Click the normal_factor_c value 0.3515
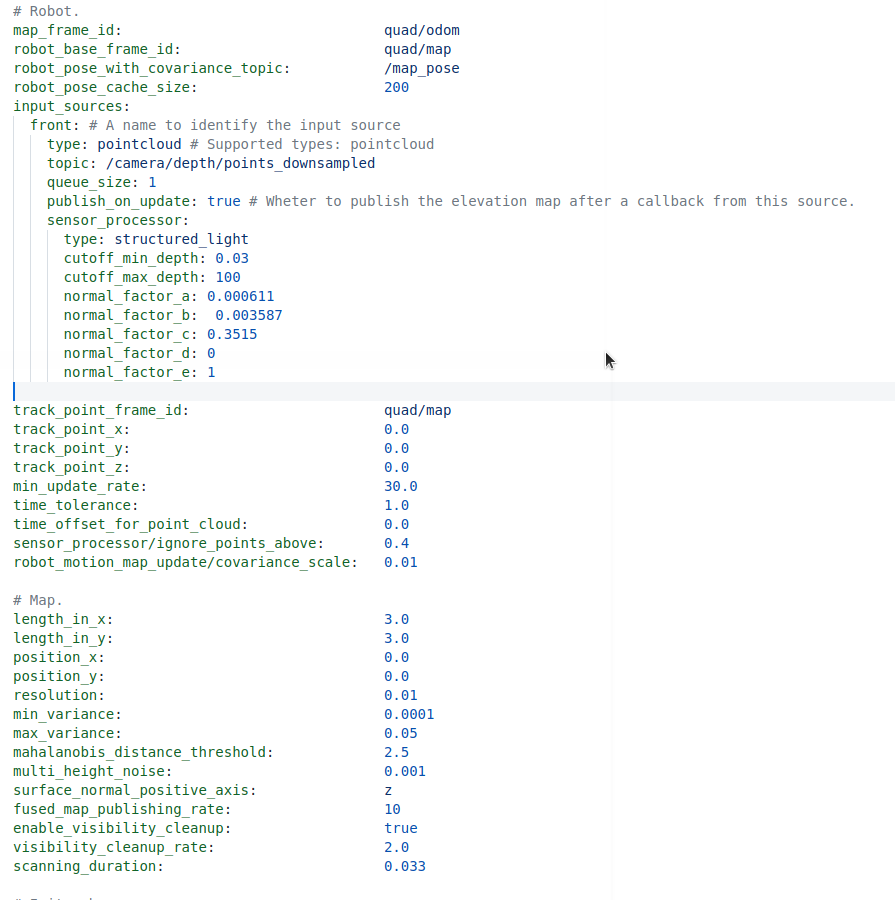The image size is (895, 900). coord(231,334)
